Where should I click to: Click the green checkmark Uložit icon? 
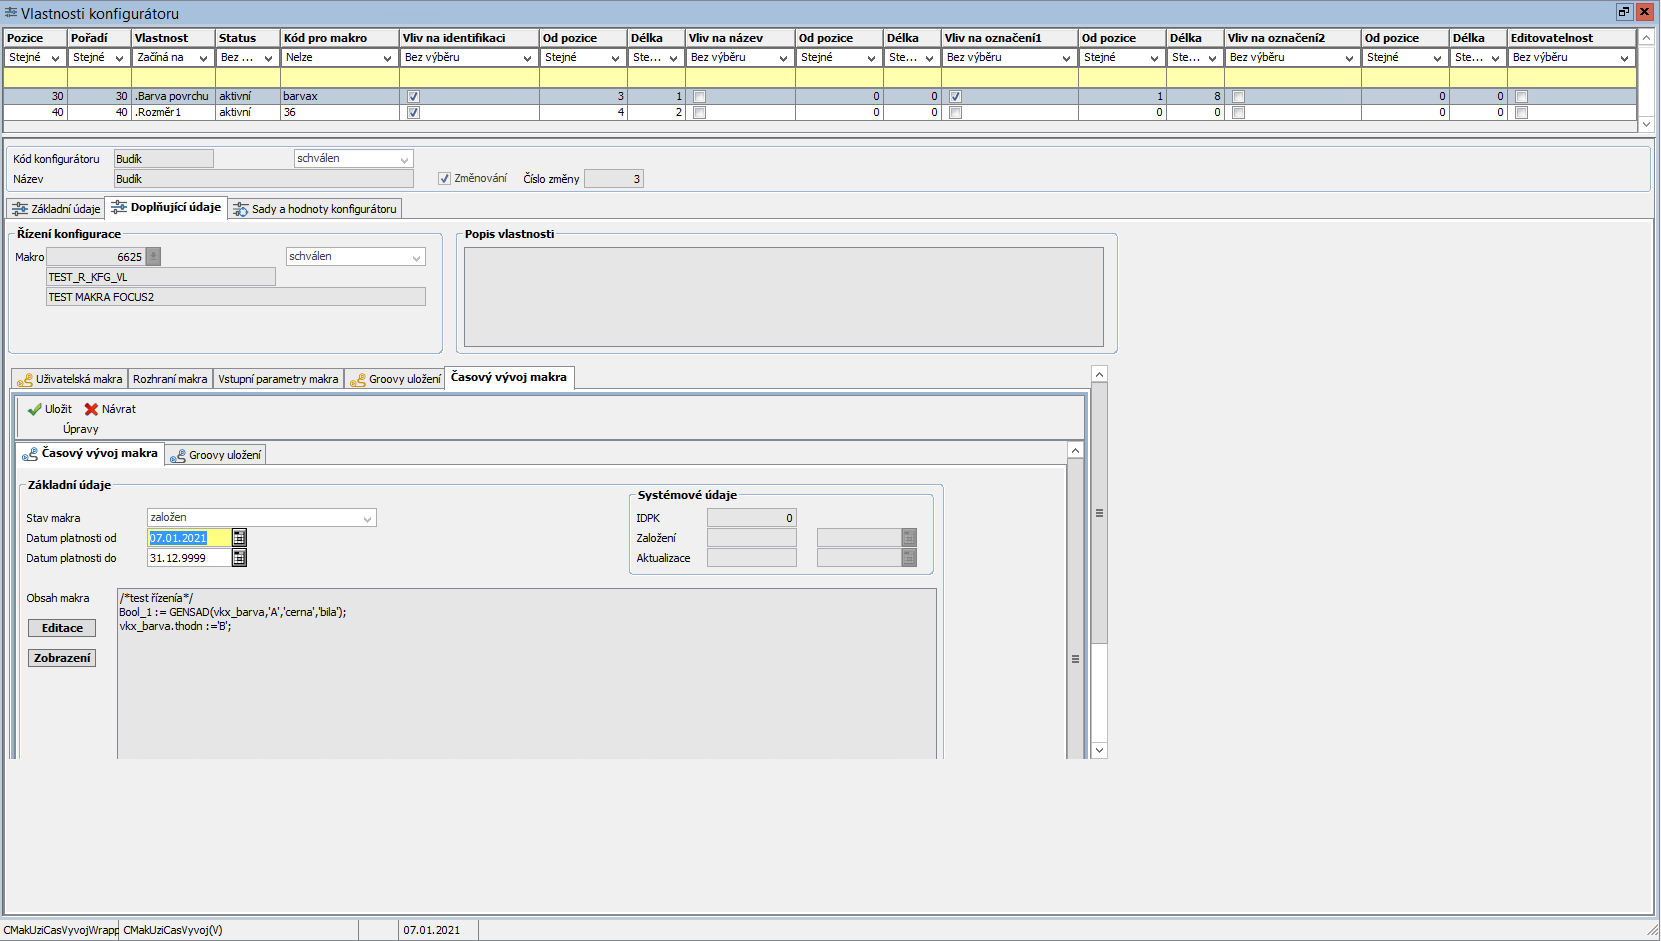[35, 409]
